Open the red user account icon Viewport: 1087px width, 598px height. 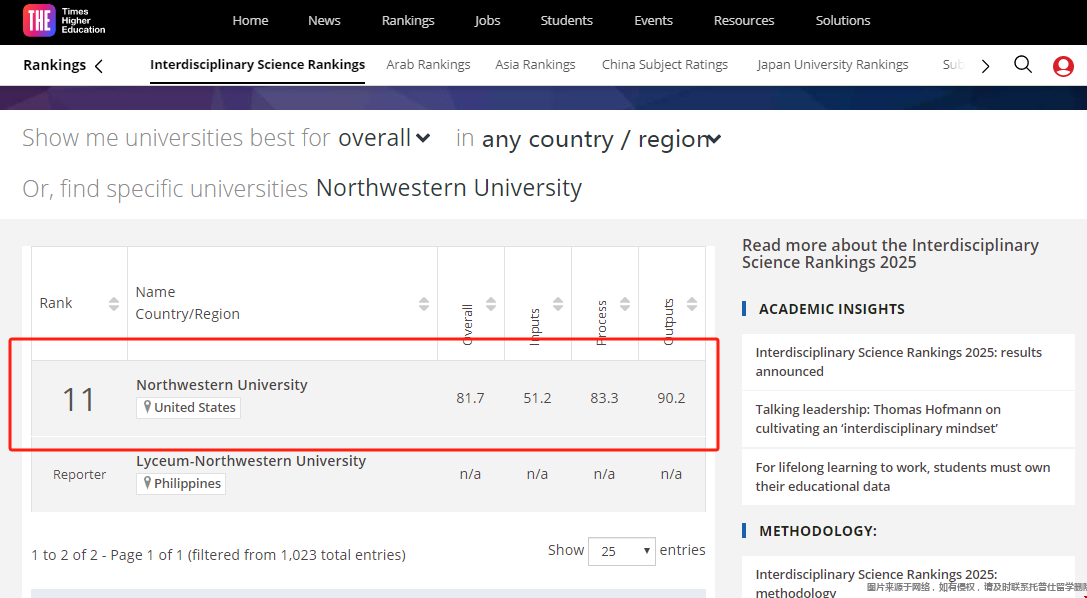point(1063,67)
